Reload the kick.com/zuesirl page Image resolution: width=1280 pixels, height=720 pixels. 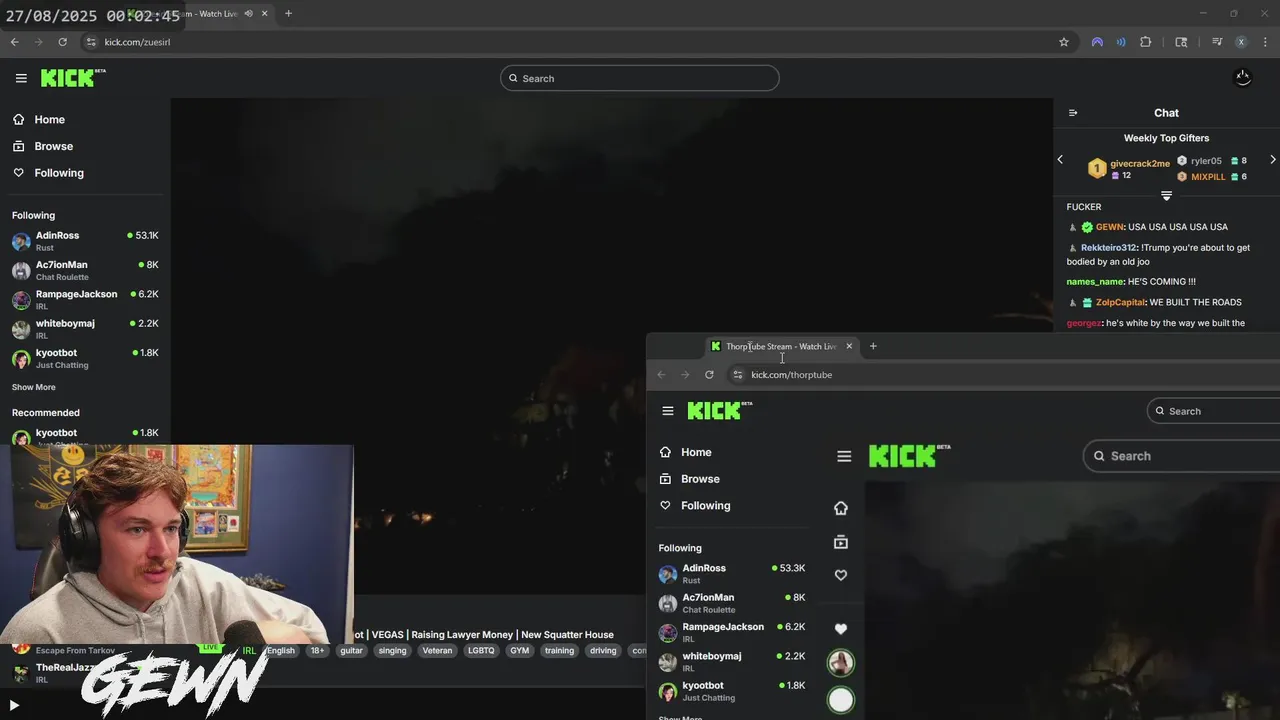tap(62, 42)
